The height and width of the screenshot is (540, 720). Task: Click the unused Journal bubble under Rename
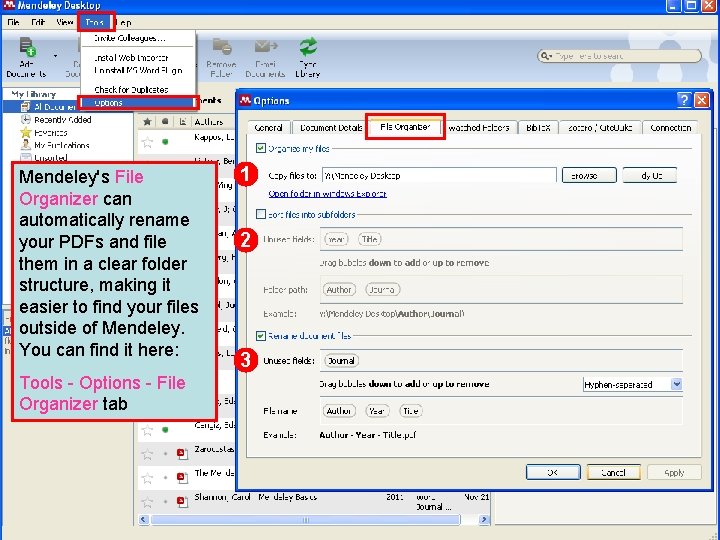pyautogui.click(x=341, y=361)
